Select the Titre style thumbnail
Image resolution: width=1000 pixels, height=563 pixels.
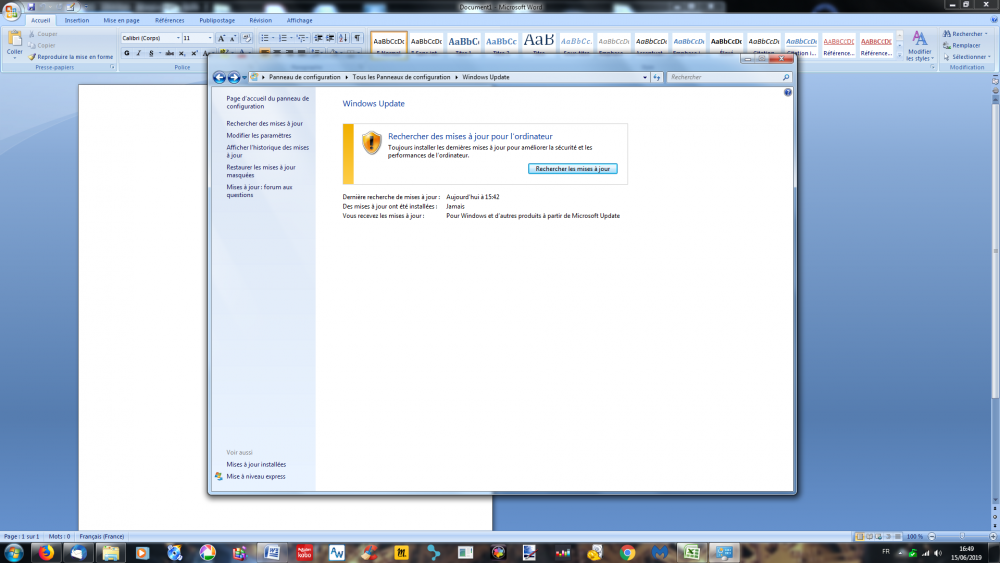(538, 44)
